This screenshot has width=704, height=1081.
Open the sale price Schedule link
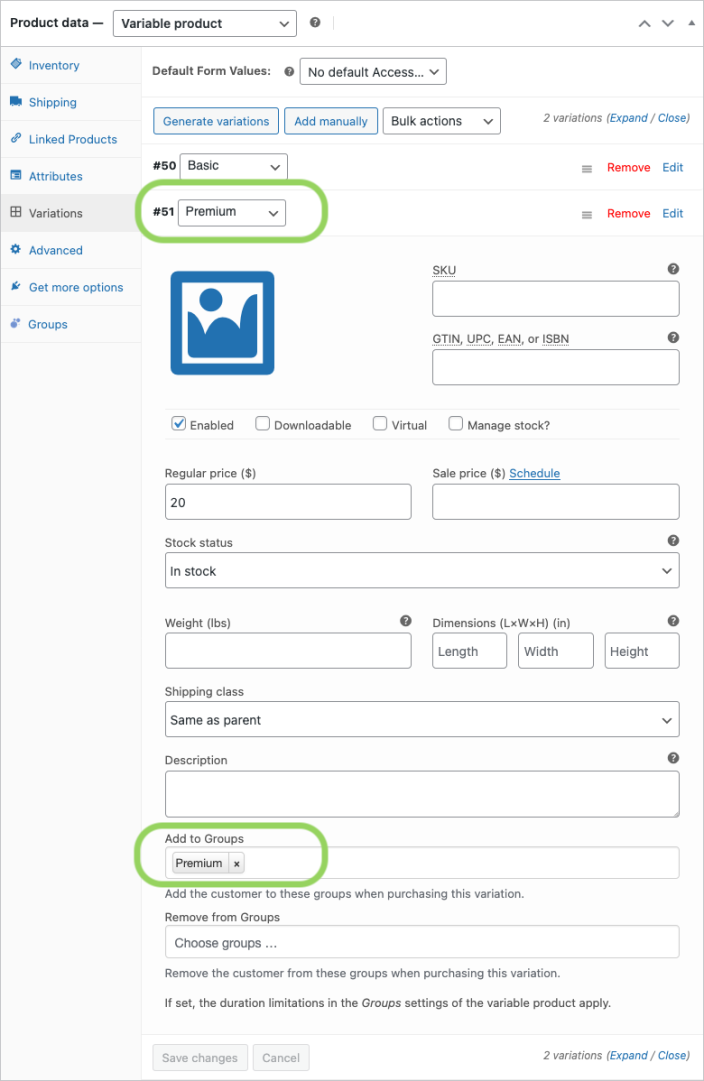tap(534, 473)
